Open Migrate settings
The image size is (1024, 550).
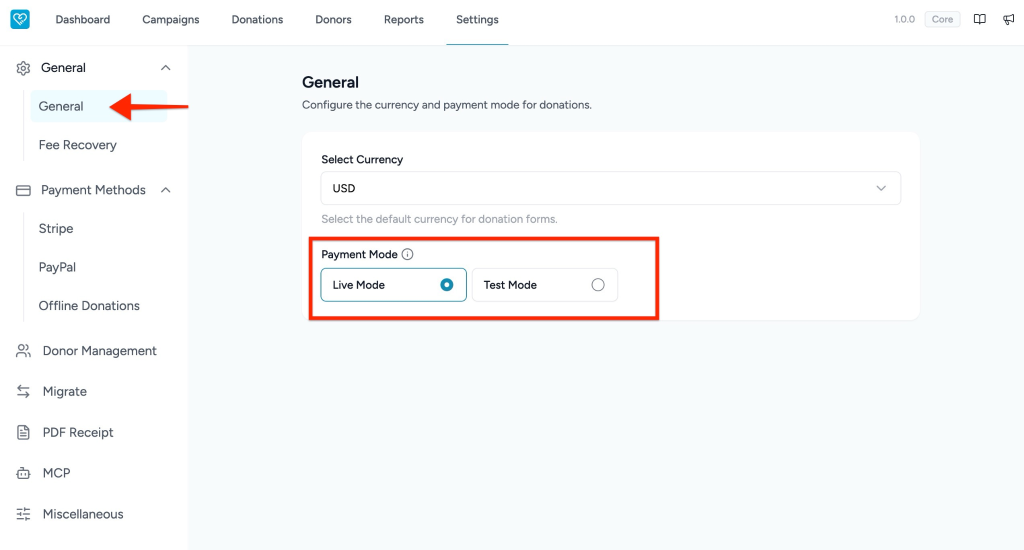[65, 391]
